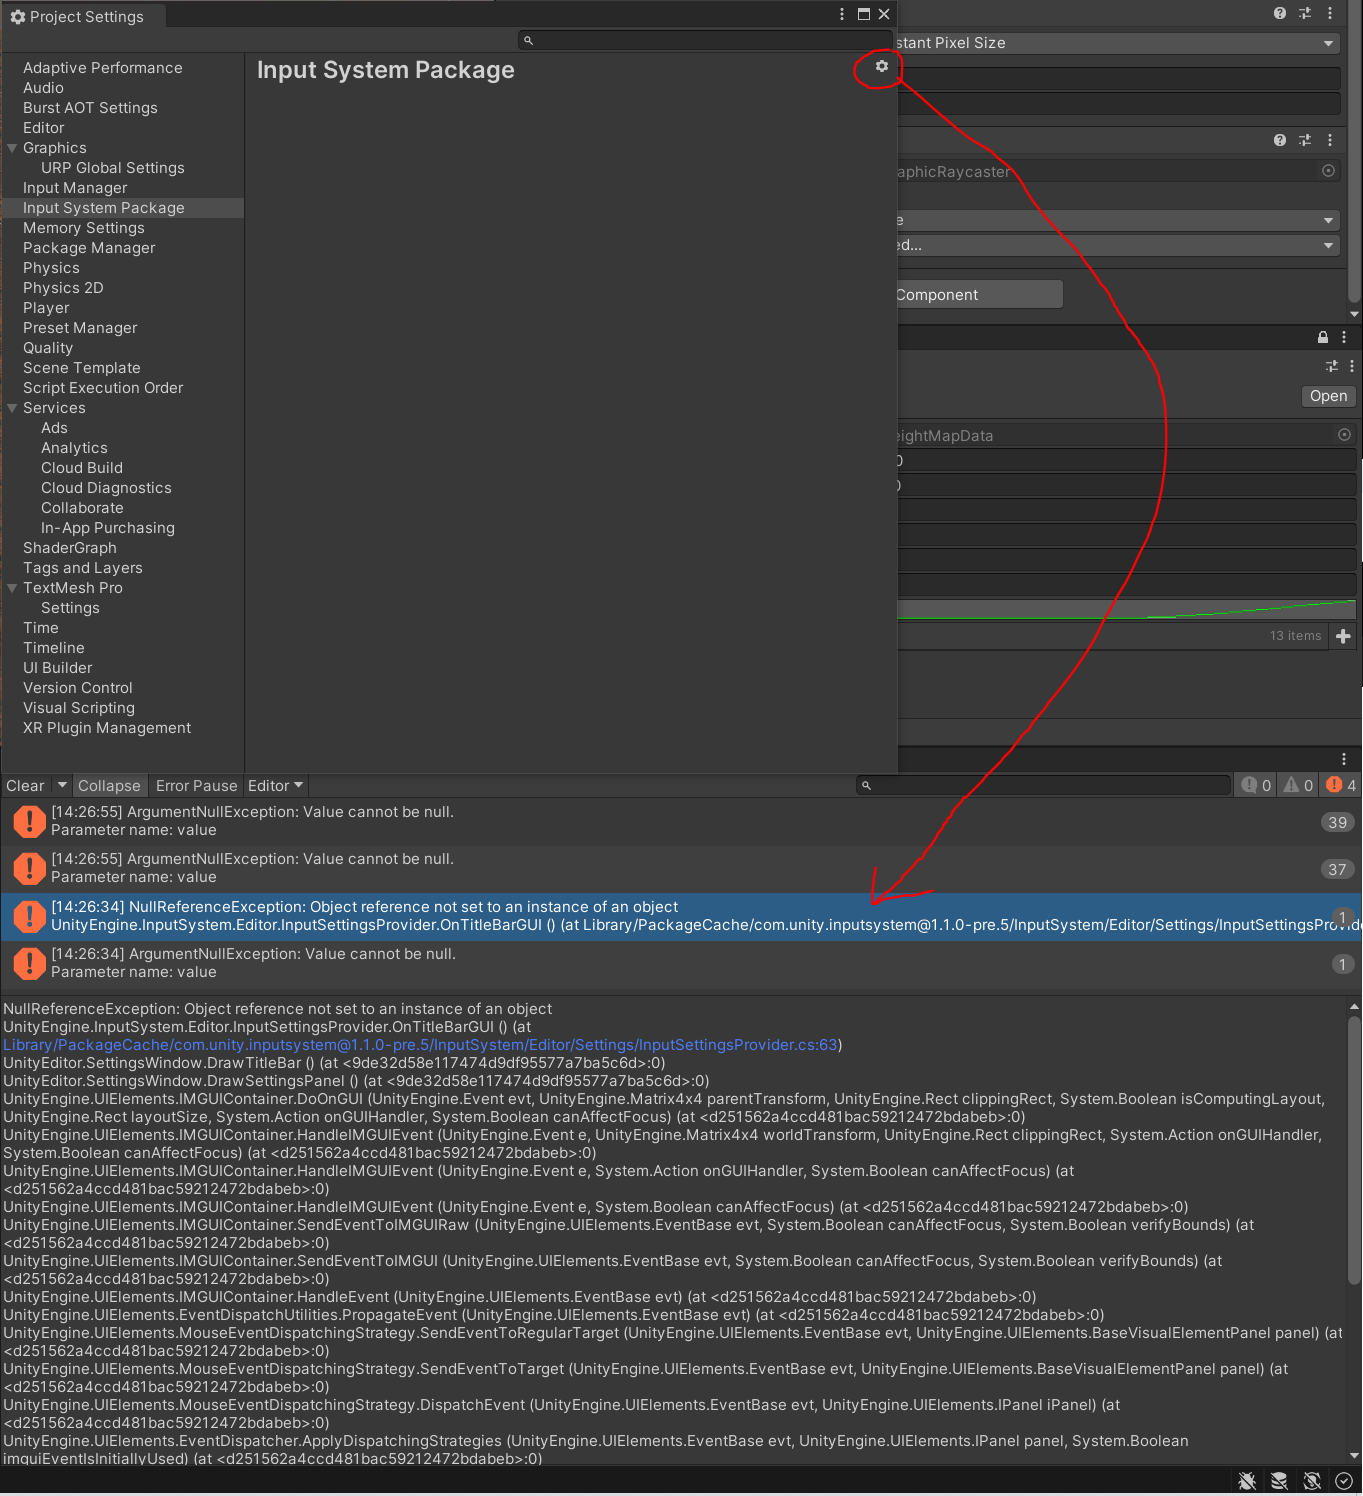Click the Open button in the Inspector

point(1328,396)
